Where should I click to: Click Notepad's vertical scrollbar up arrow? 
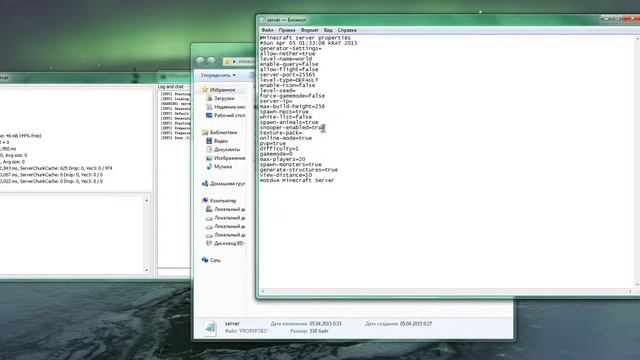click(x=637, y=38)
